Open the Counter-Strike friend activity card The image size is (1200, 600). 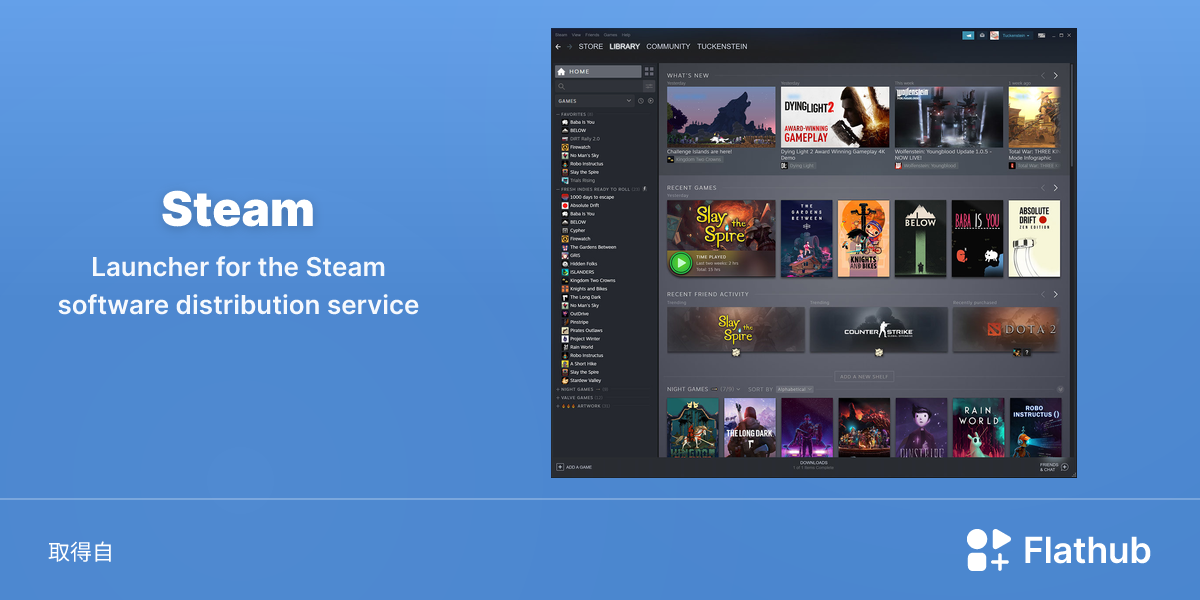coord(879,329)
